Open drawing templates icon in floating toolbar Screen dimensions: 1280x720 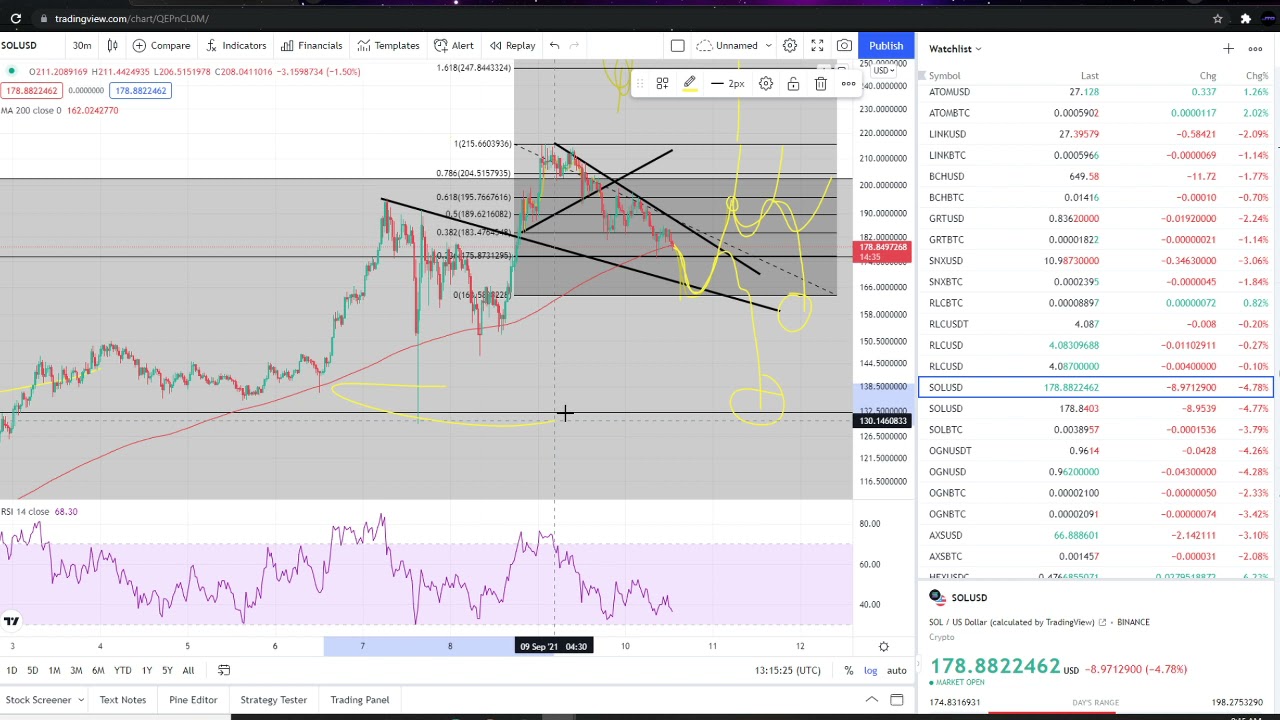[662, 84]
